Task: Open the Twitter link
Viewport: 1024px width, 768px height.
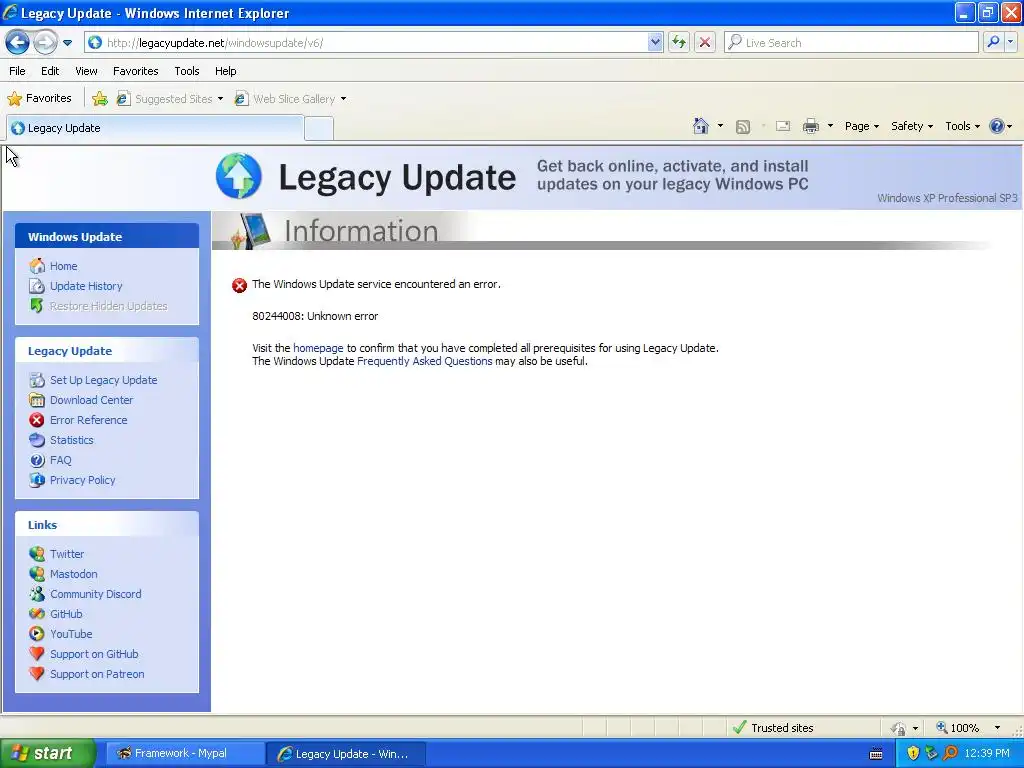Action: point(67,554)
